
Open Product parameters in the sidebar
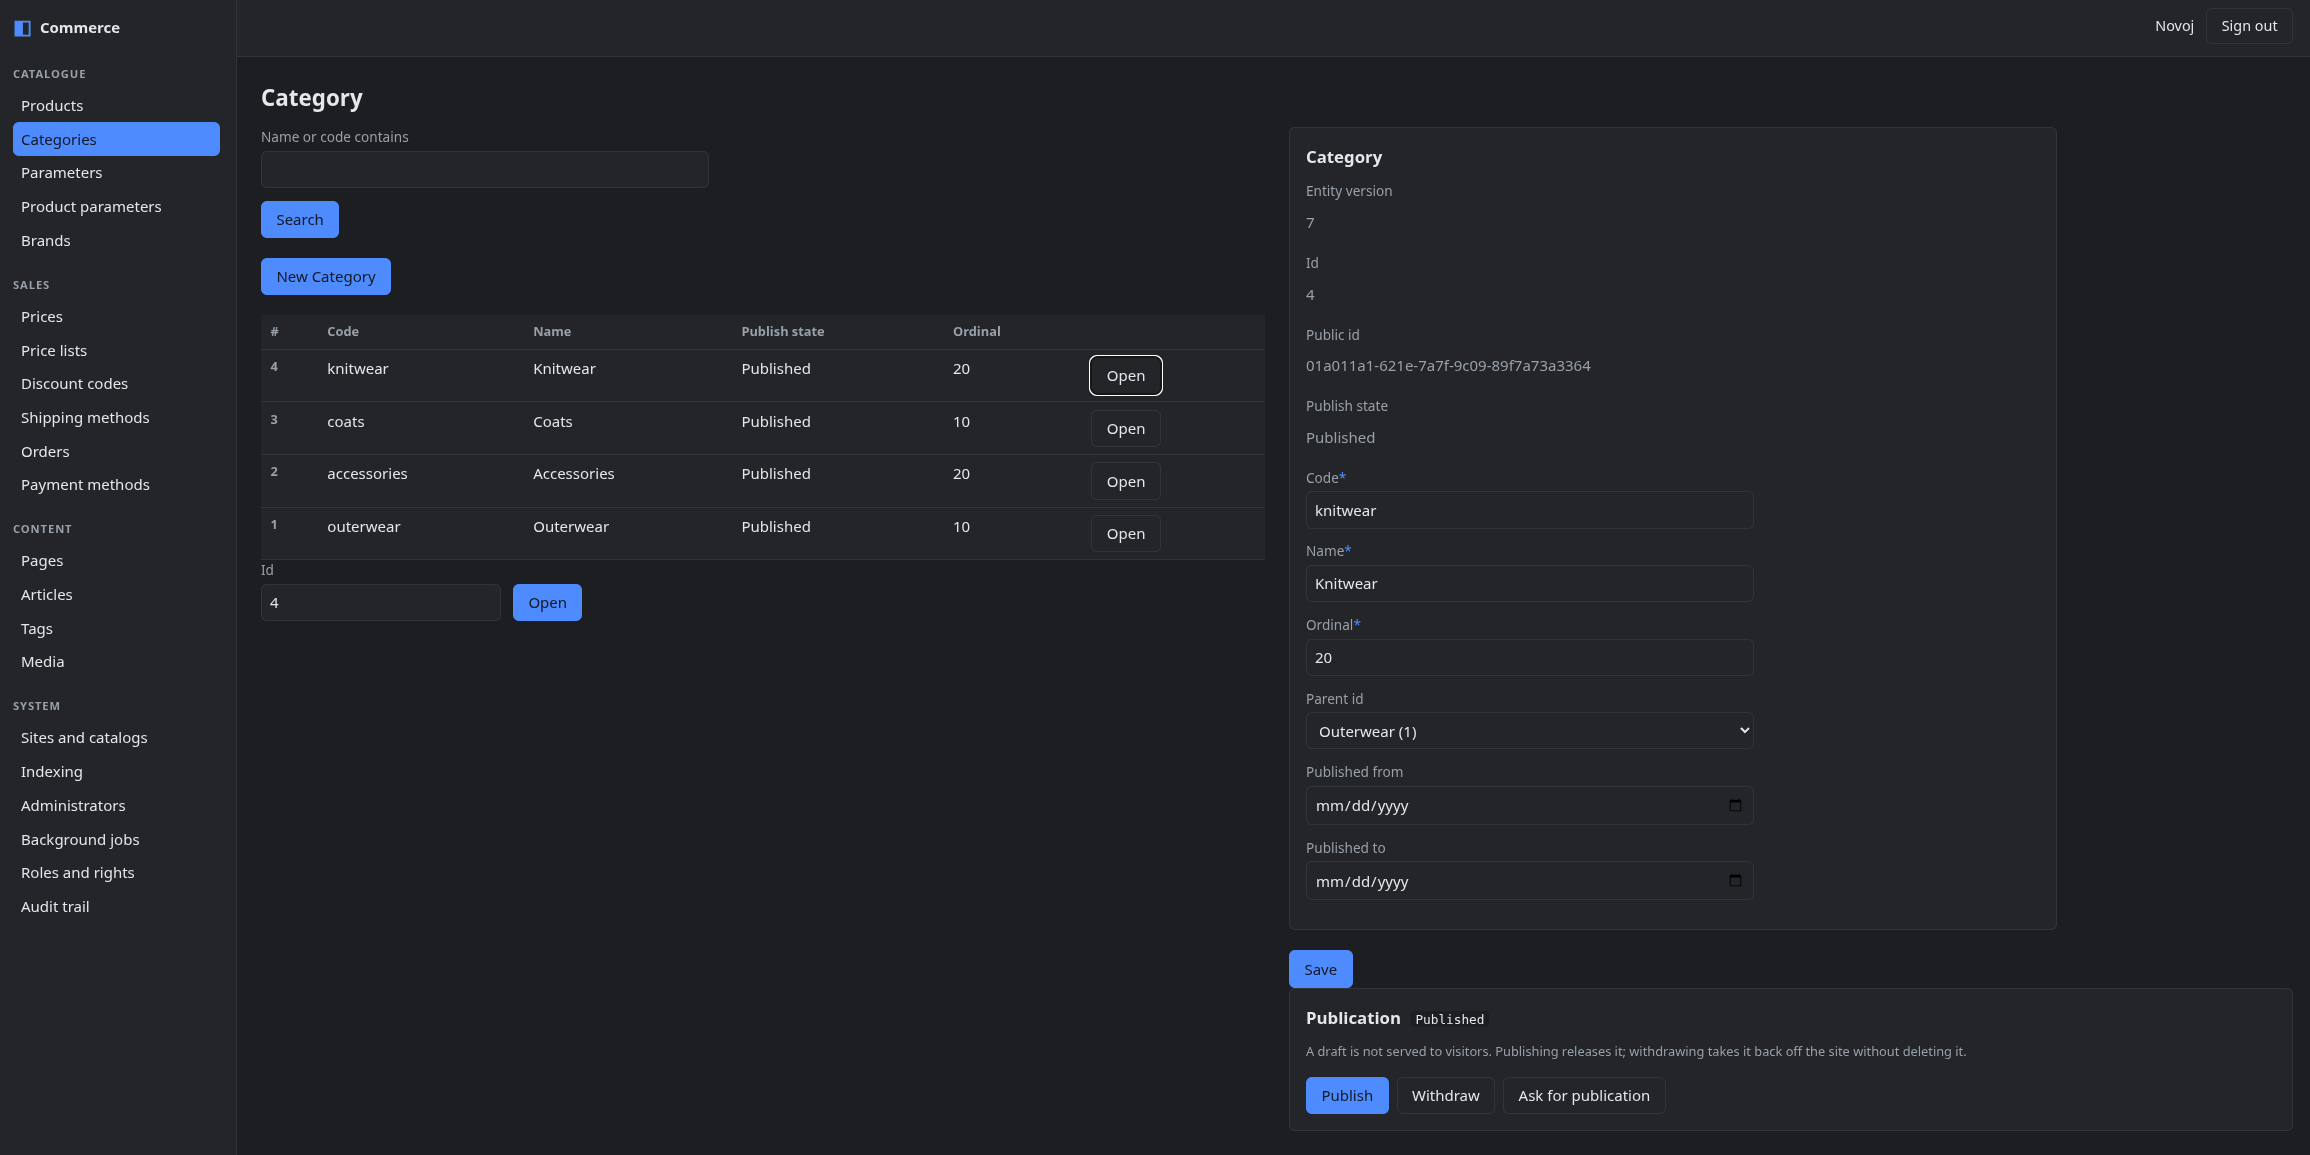click(x=116, y=207)
